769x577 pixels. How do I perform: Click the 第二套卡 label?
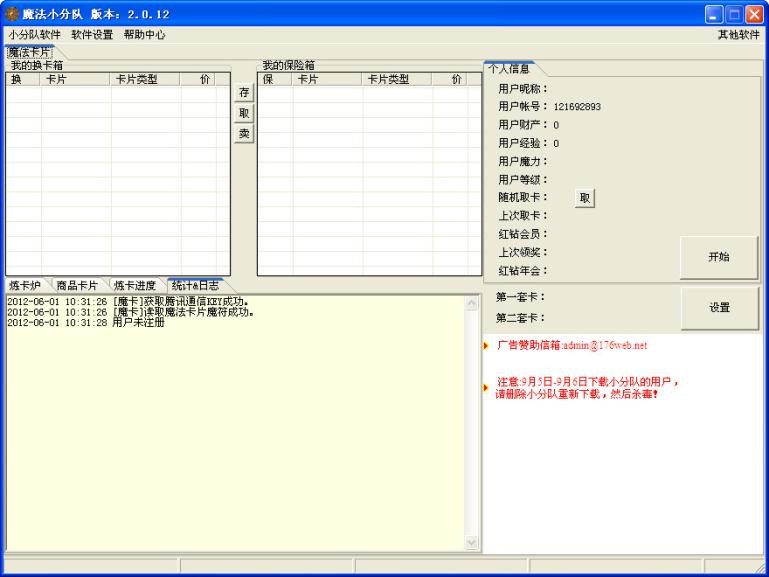pos(520,318)
